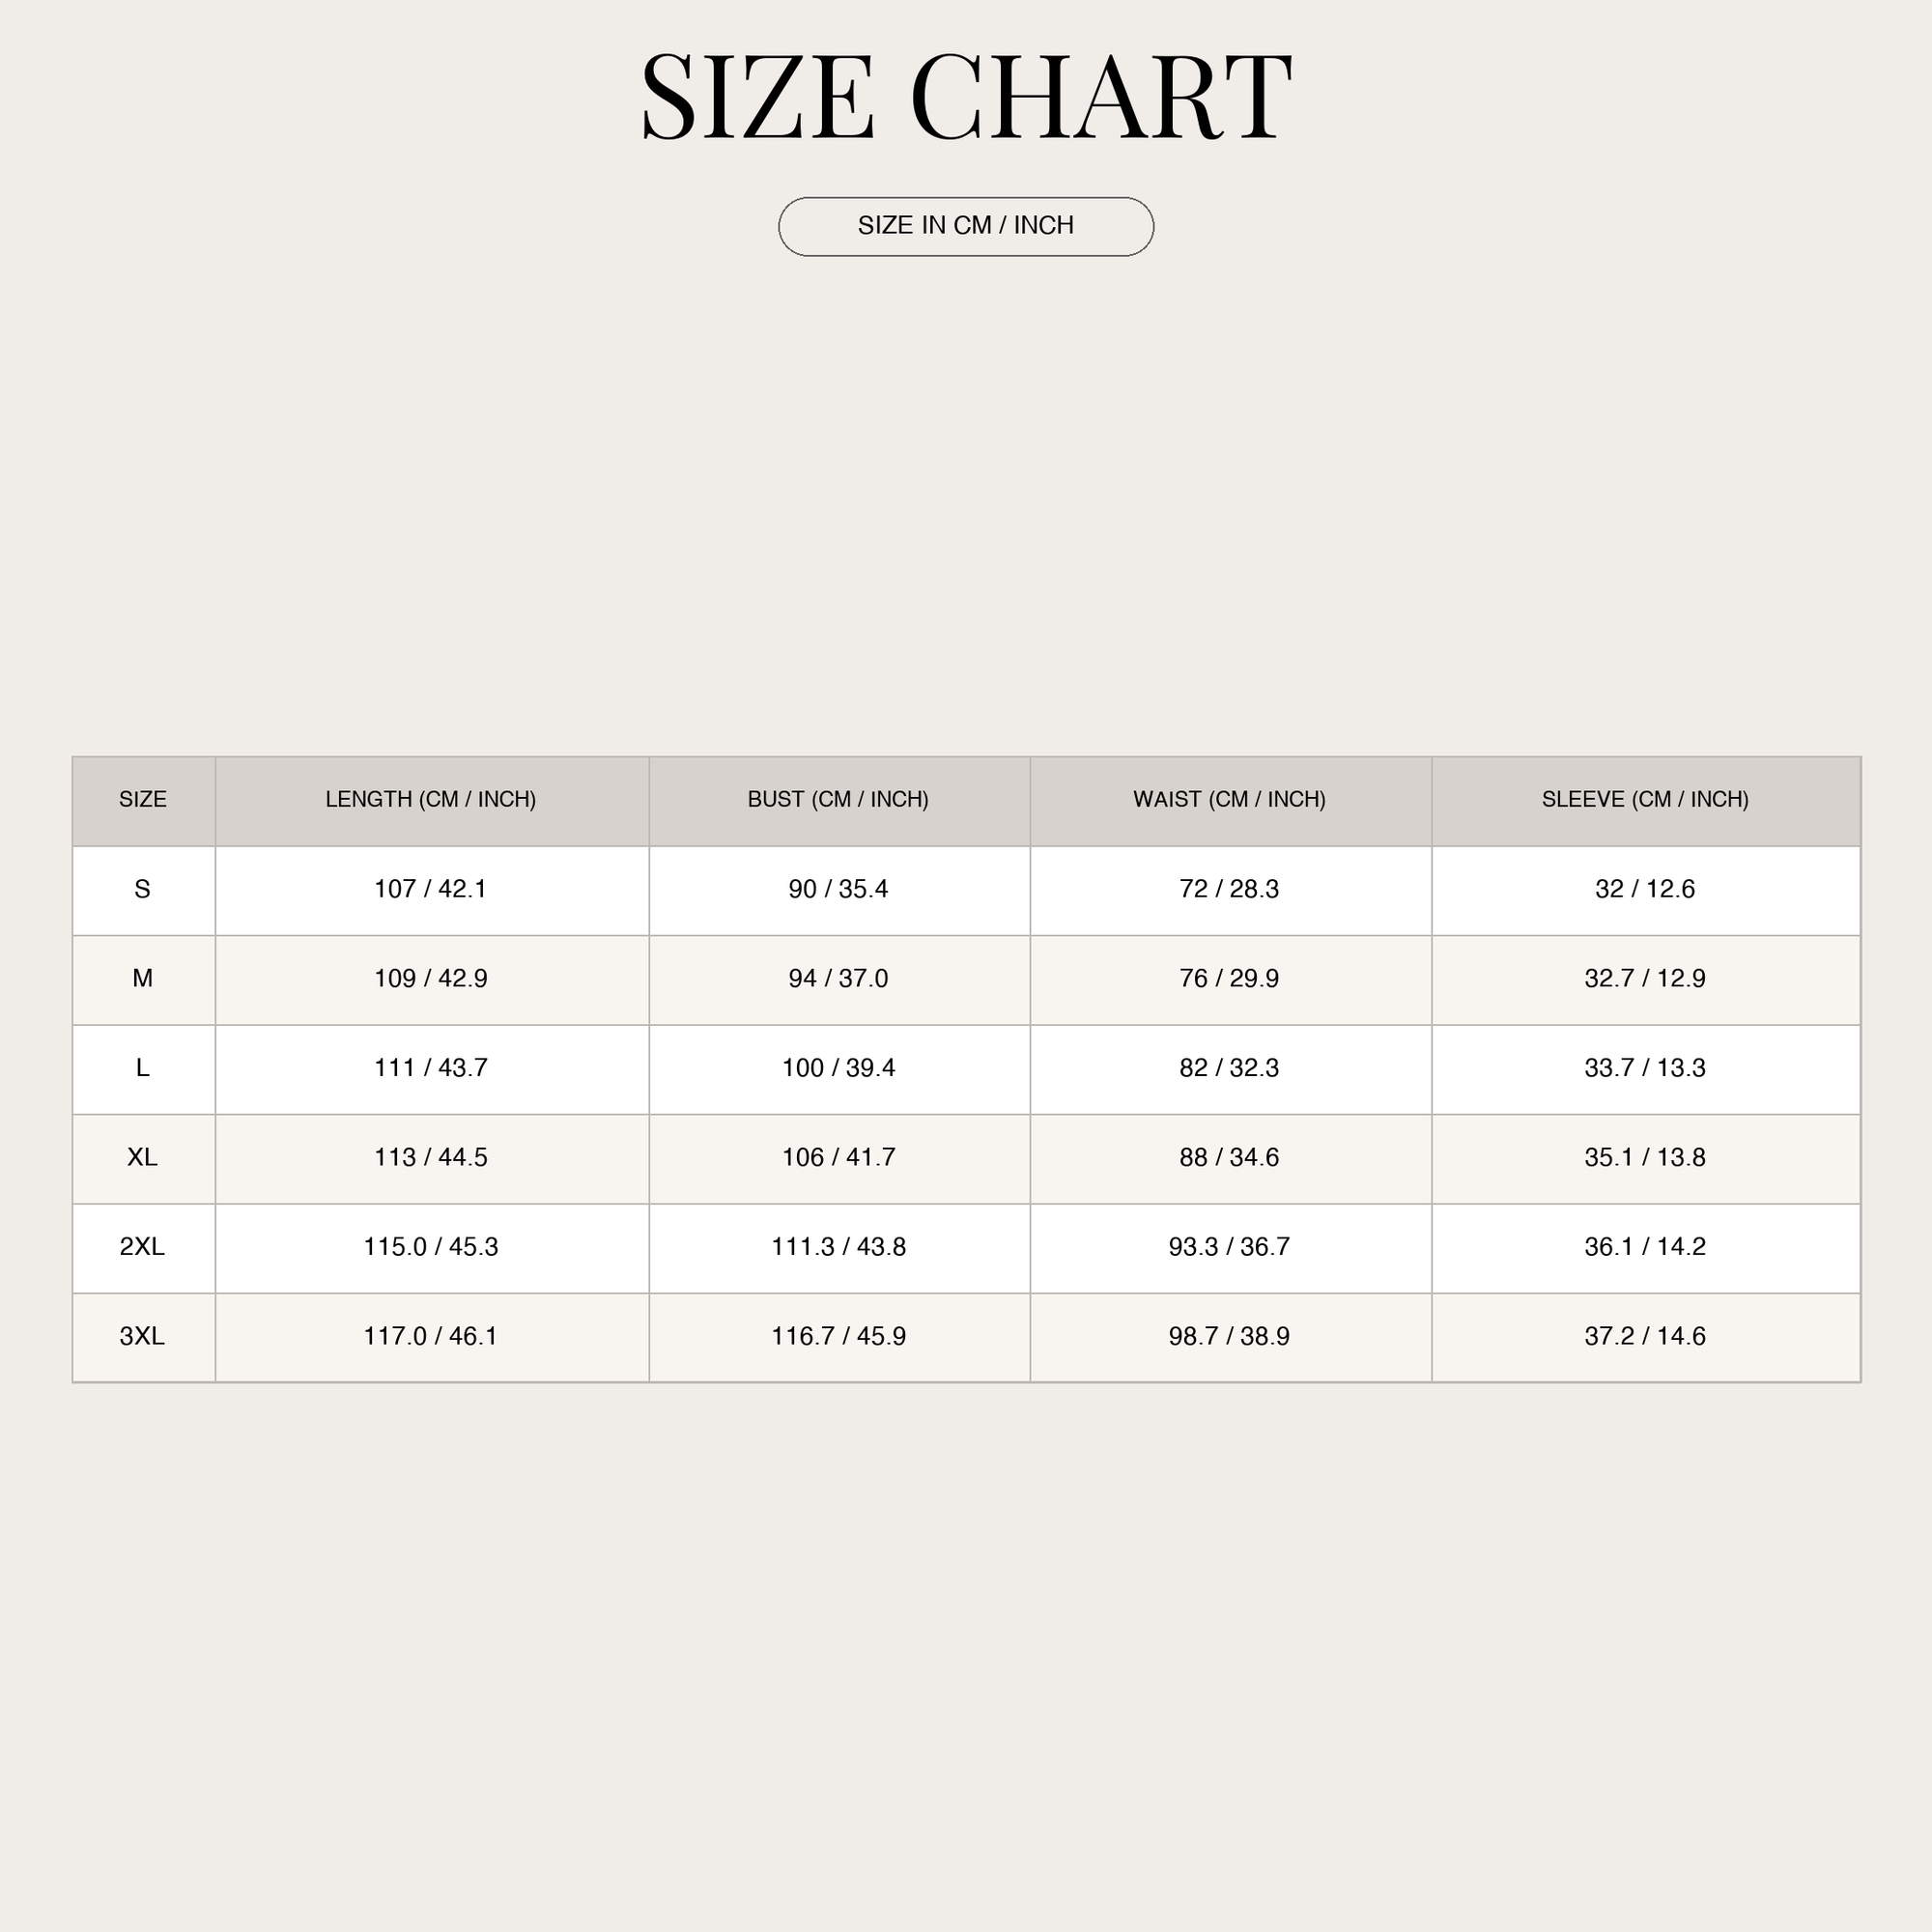Click the 3XL size row label
The image size is (1932, 1932).
(143, 1337)
